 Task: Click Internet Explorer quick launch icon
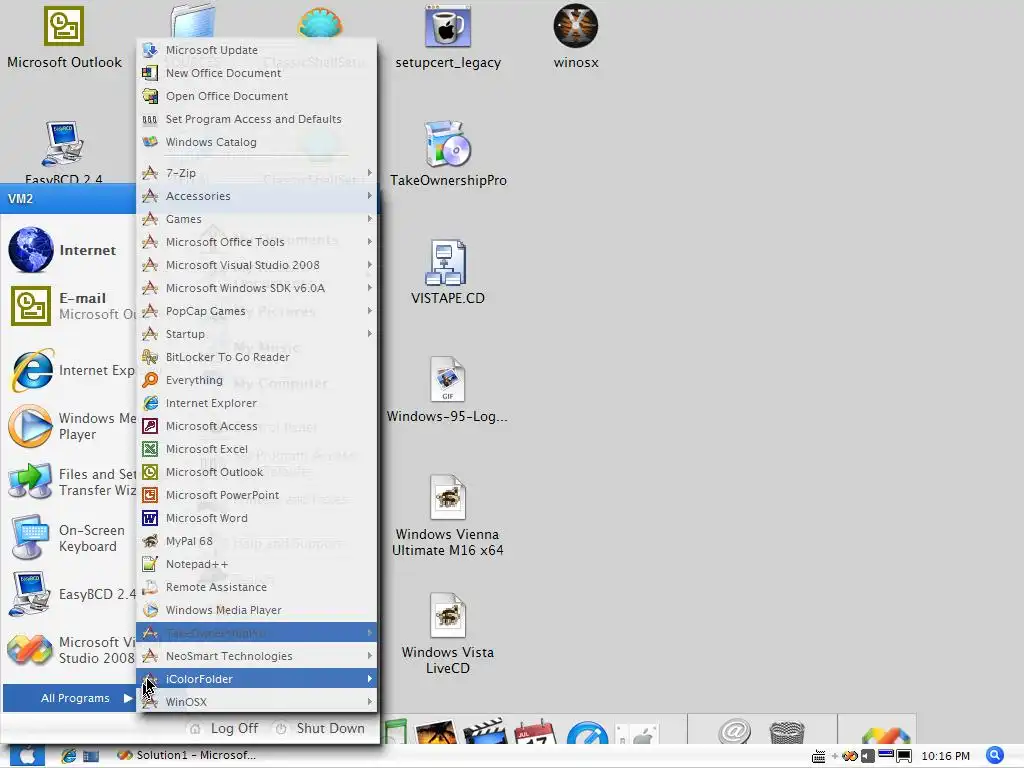(69, 756)
